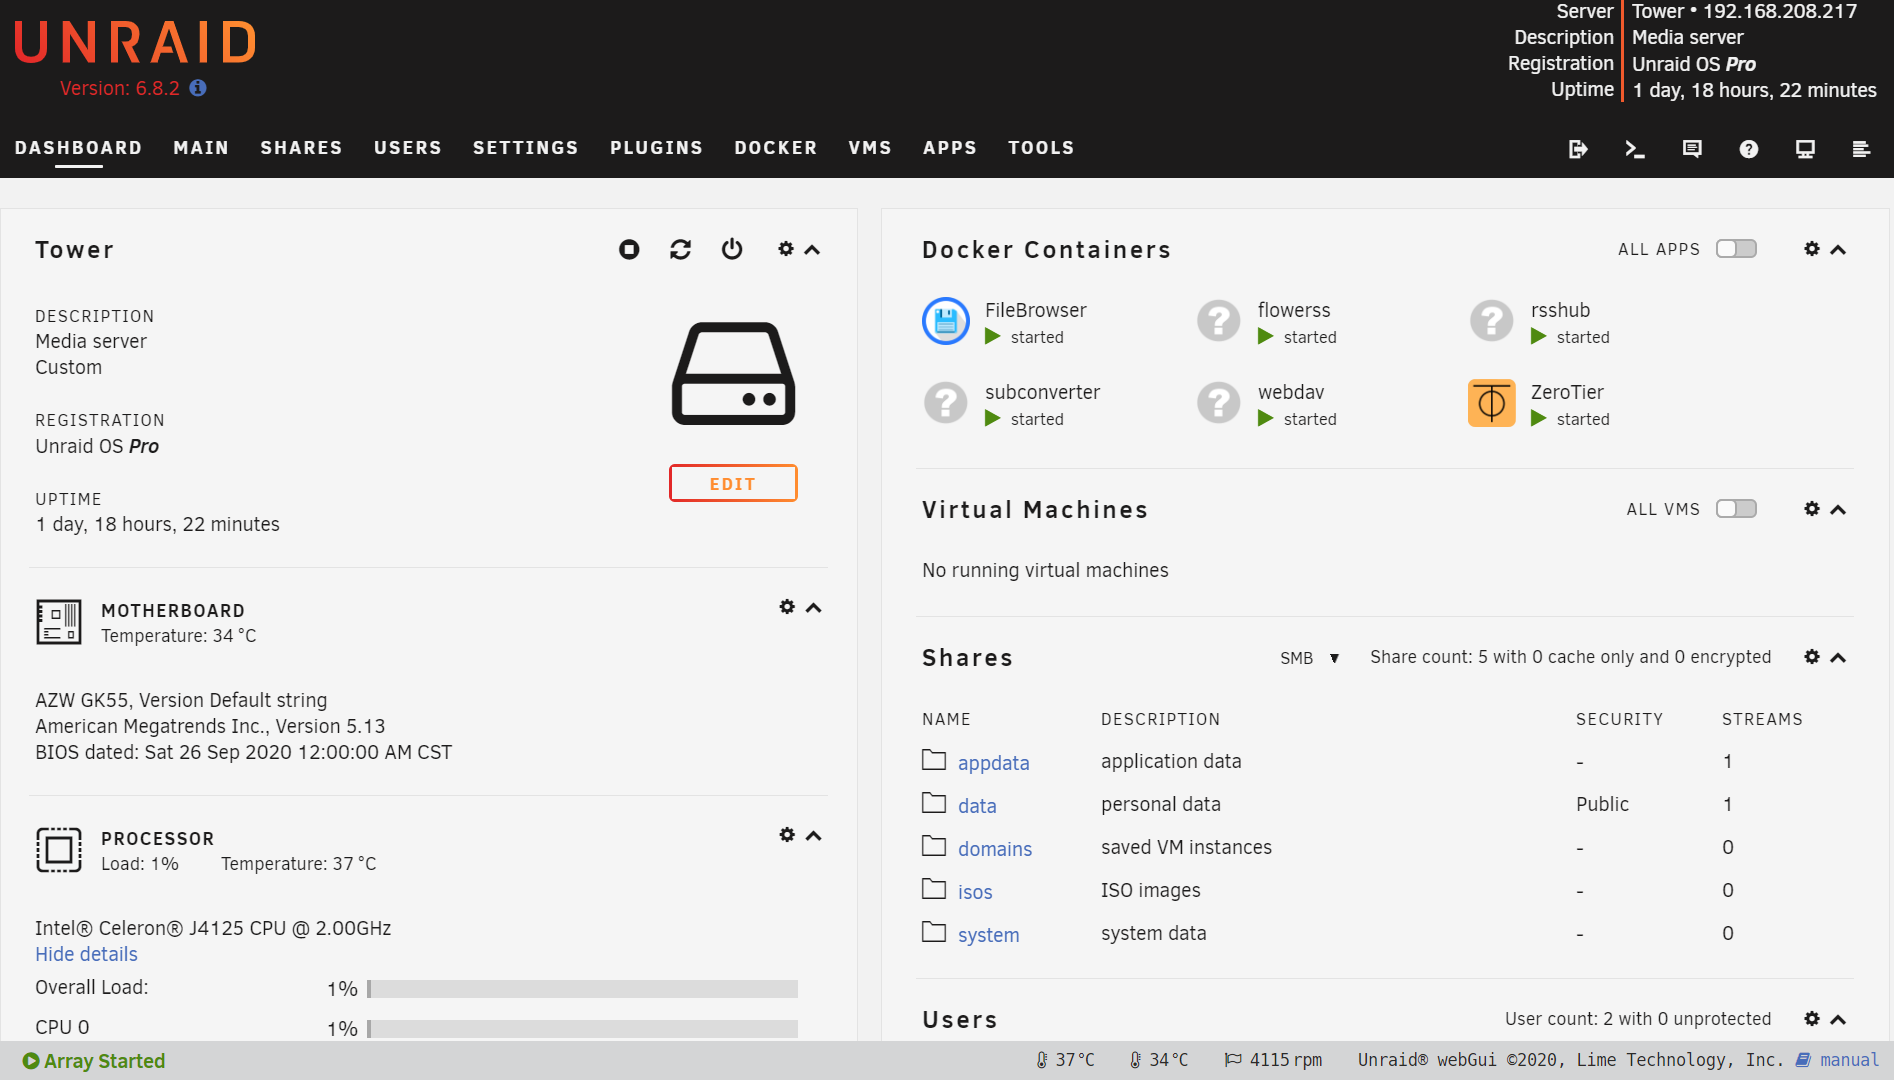Open Tower panel settings gear
The image size is (1894, 1080).
click(x=786, y=249)
